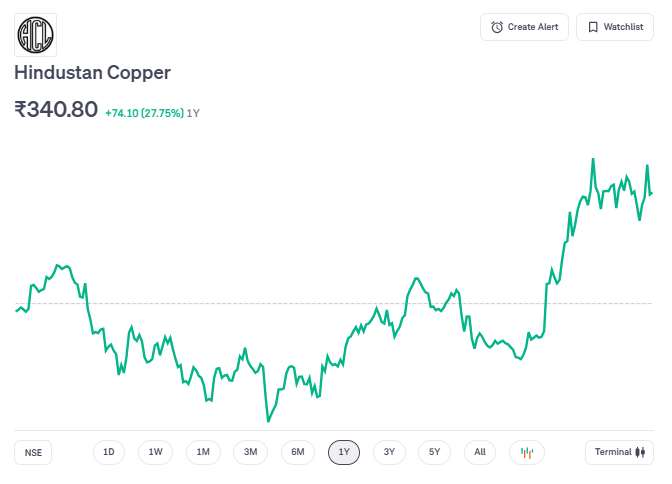Open the Create Alert dialog
The height and width of the screenshot is (484, 672).
[x=525, y=27]
